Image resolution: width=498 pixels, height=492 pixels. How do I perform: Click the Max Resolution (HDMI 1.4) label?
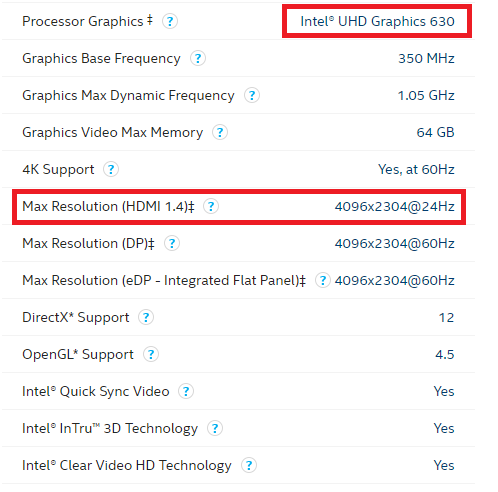click(108, 207)
